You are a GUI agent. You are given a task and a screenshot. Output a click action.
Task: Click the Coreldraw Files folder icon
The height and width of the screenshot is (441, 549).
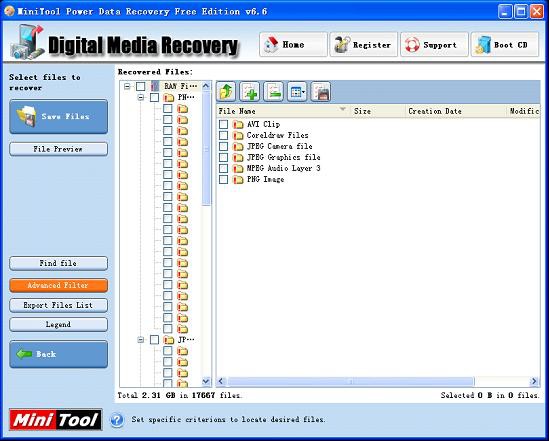[x=238, y=135]
